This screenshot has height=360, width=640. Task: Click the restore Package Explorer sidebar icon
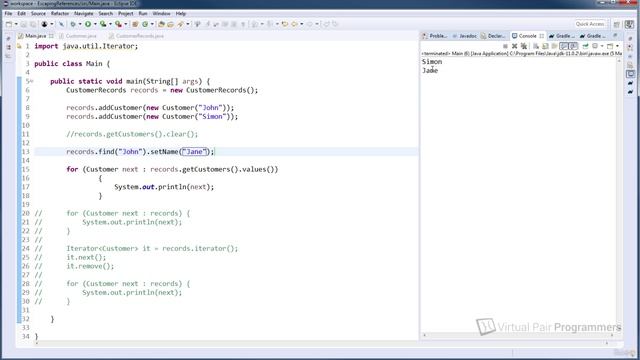click(x=9, y=47)
